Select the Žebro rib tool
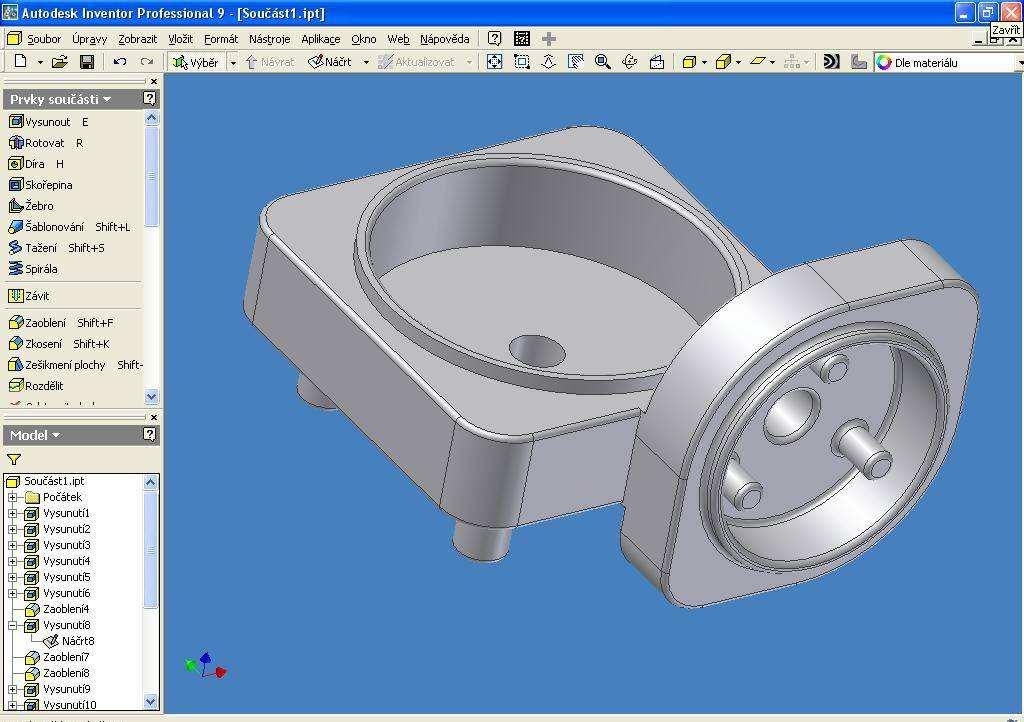The height and width of the screenshot is (722, 1024). pos(31,206)
